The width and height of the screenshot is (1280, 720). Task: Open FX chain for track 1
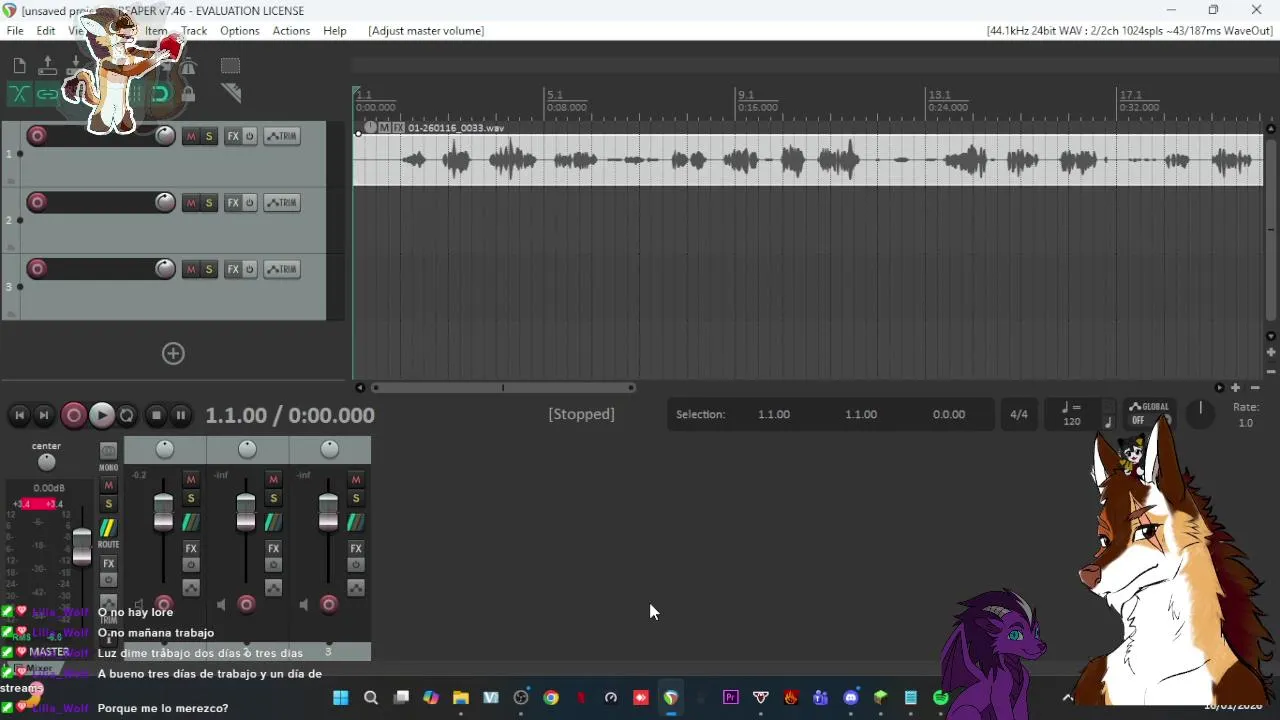[233, 136]
